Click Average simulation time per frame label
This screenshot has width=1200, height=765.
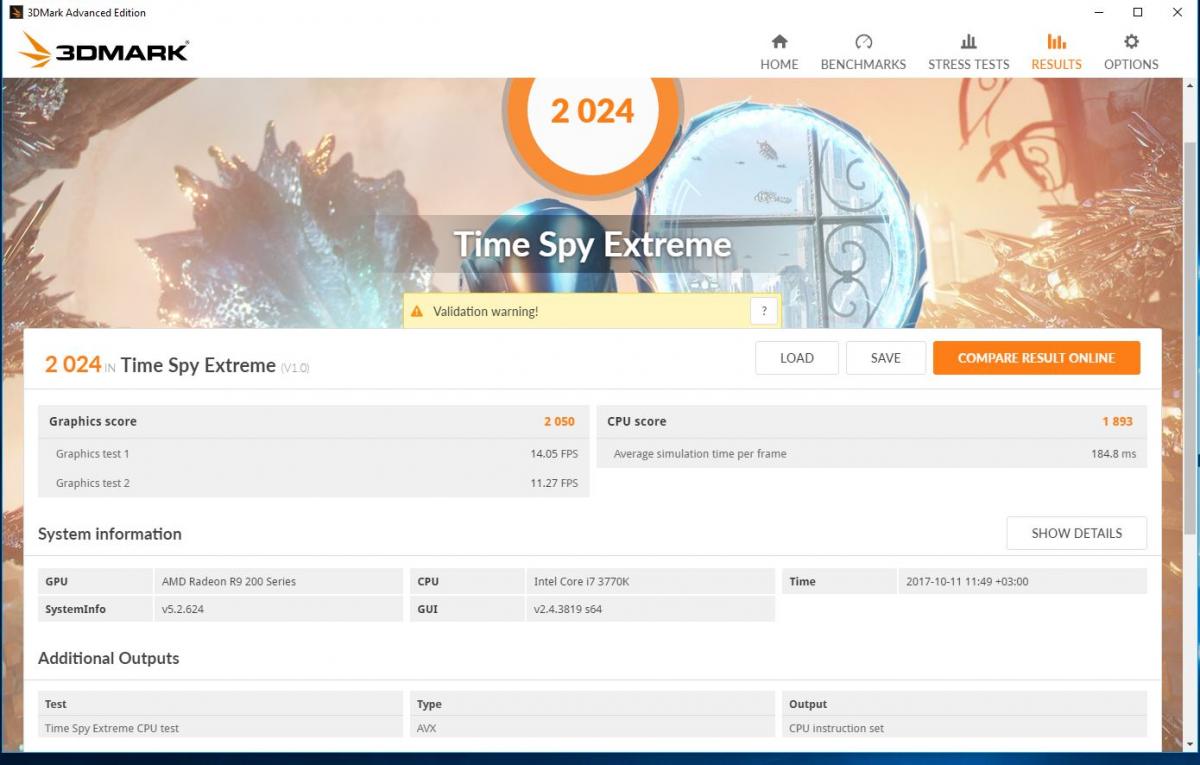pyautogui.click(x=699, y=454)
